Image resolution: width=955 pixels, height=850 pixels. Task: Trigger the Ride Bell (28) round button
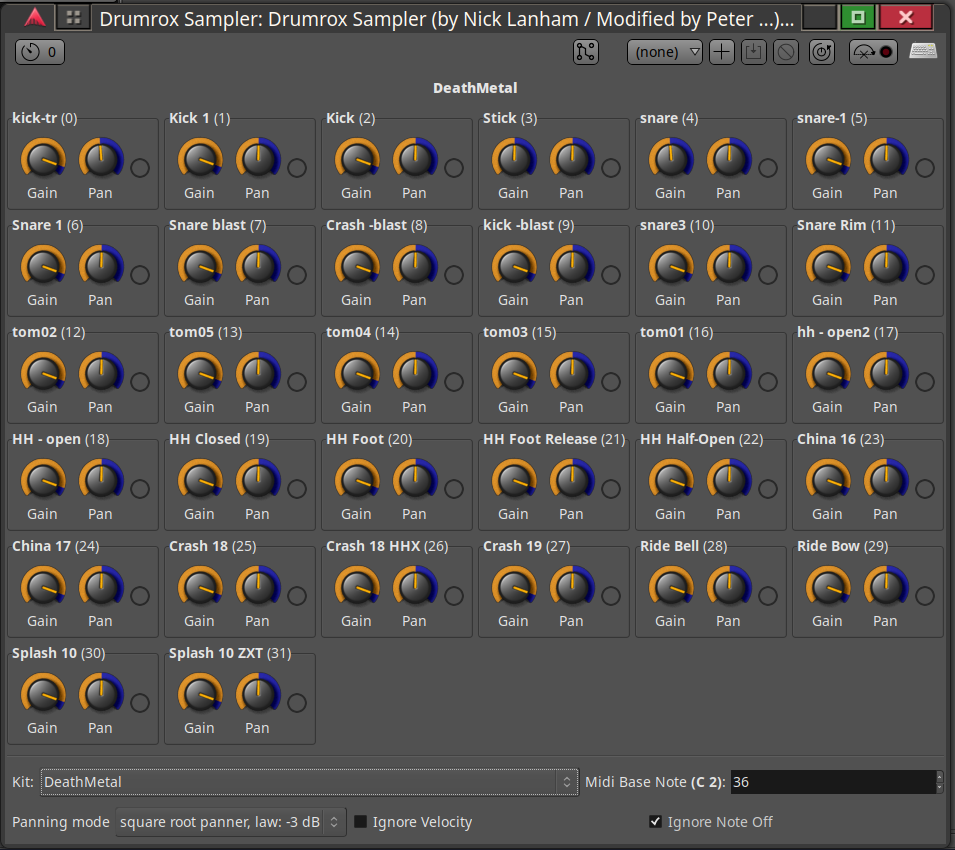[768, 596]
